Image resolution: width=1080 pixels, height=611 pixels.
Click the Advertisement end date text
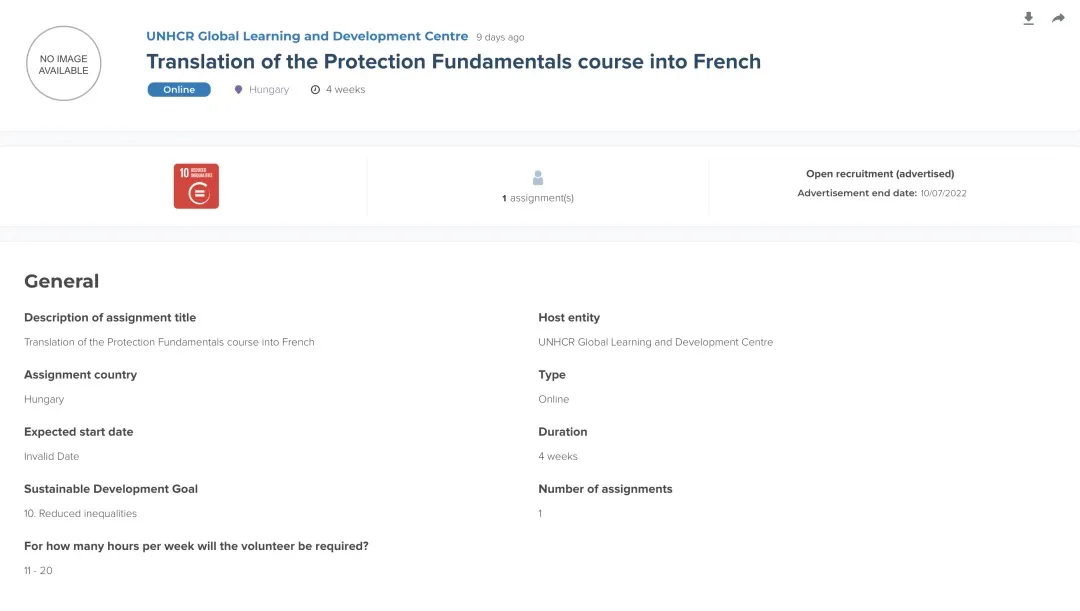[x=881, y=193]
